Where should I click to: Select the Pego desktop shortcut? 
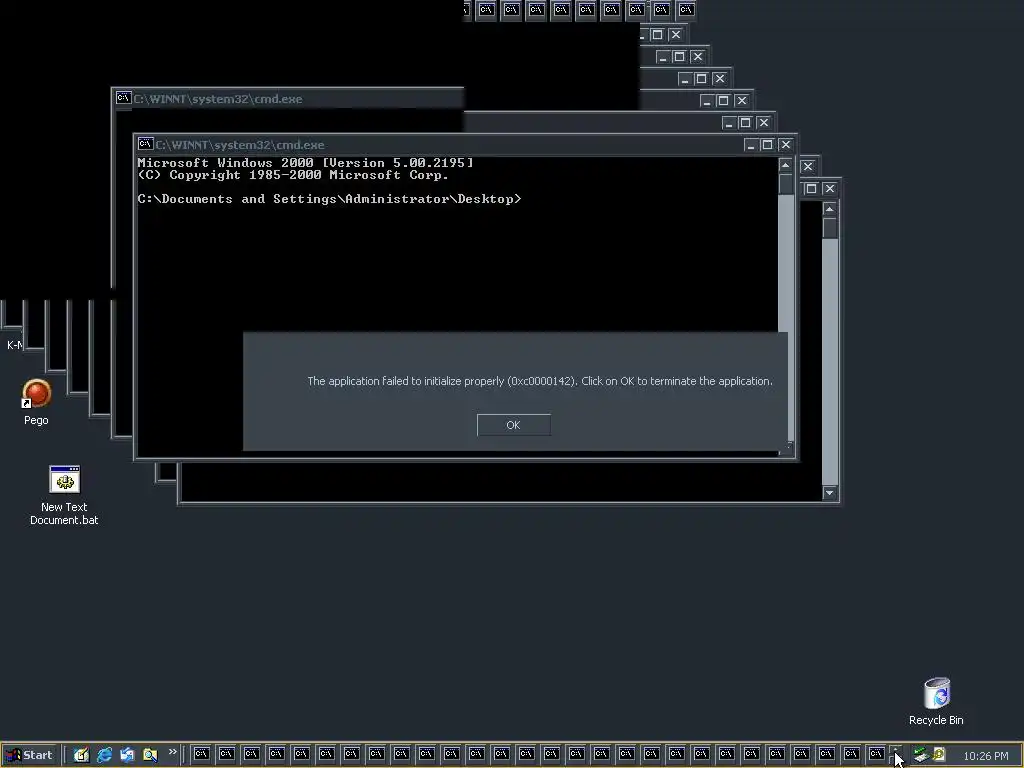(37, 402)
